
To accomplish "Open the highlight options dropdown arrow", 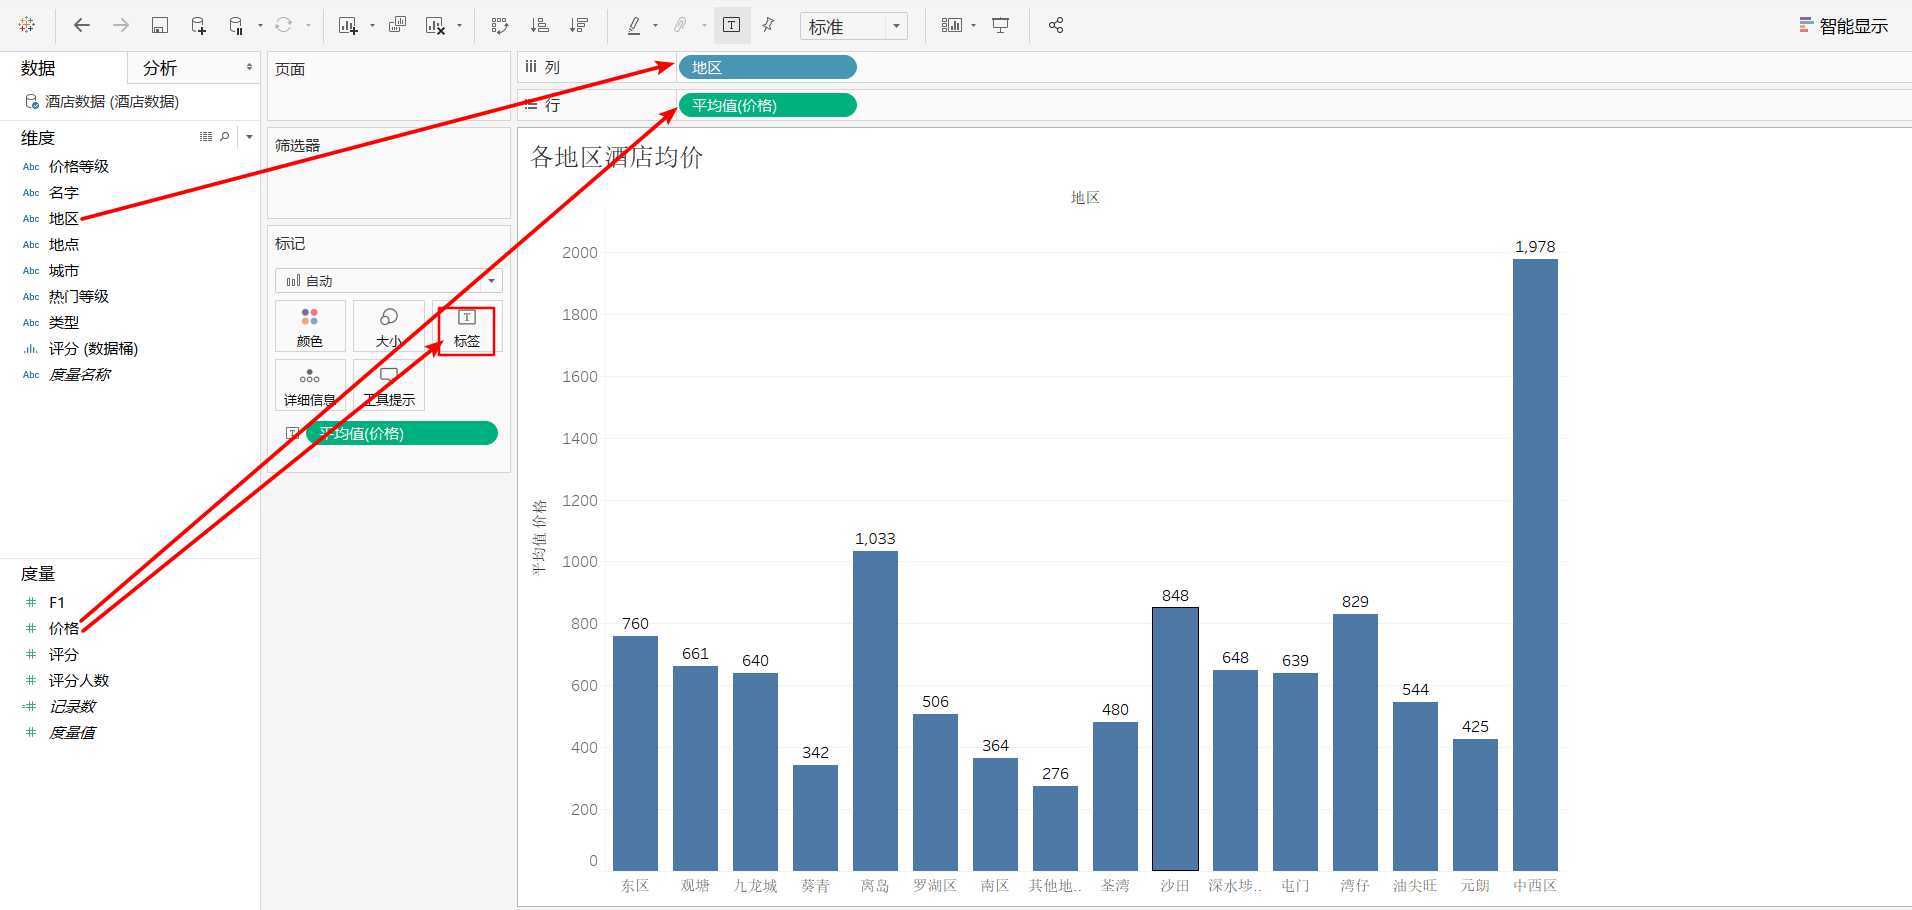I will 655,26.
